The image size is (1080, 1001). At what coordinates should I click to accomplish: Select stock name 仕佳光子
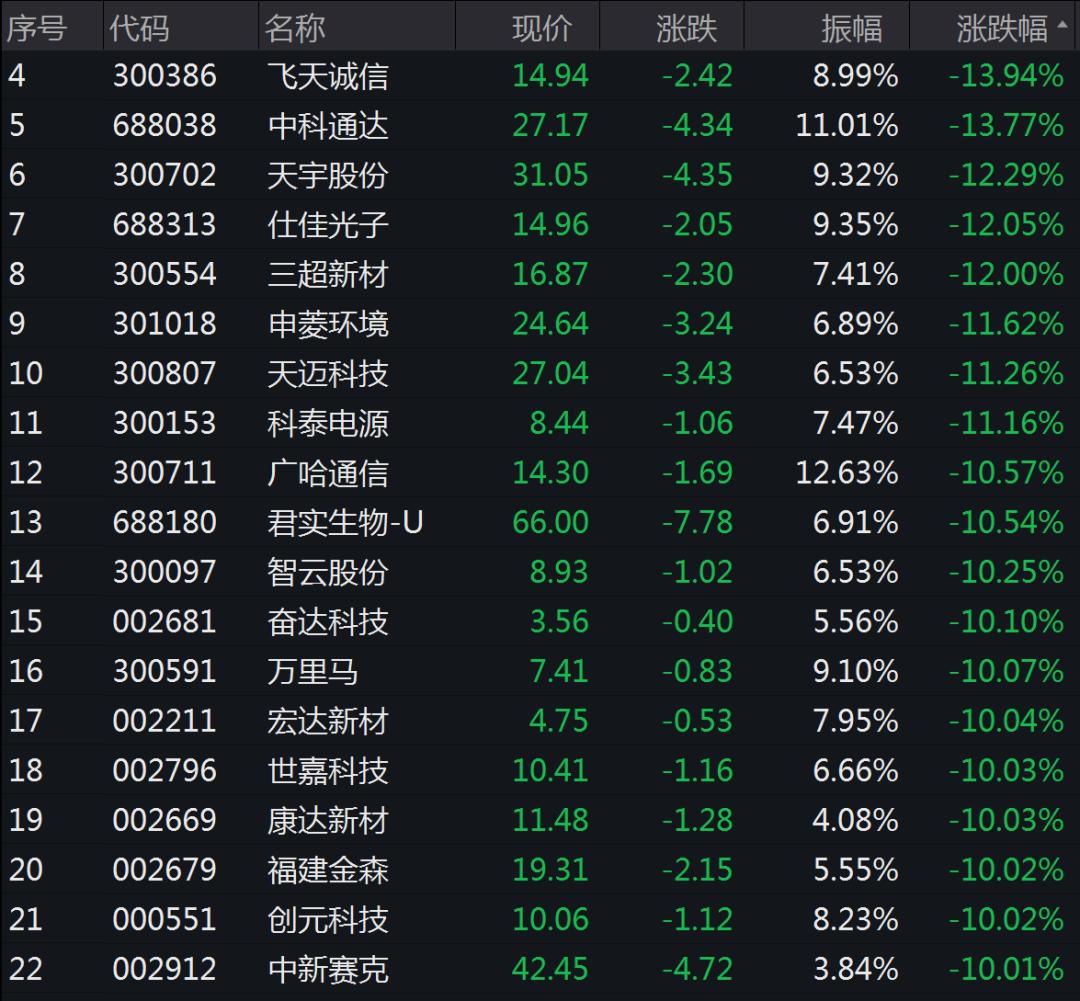point(328,225)
